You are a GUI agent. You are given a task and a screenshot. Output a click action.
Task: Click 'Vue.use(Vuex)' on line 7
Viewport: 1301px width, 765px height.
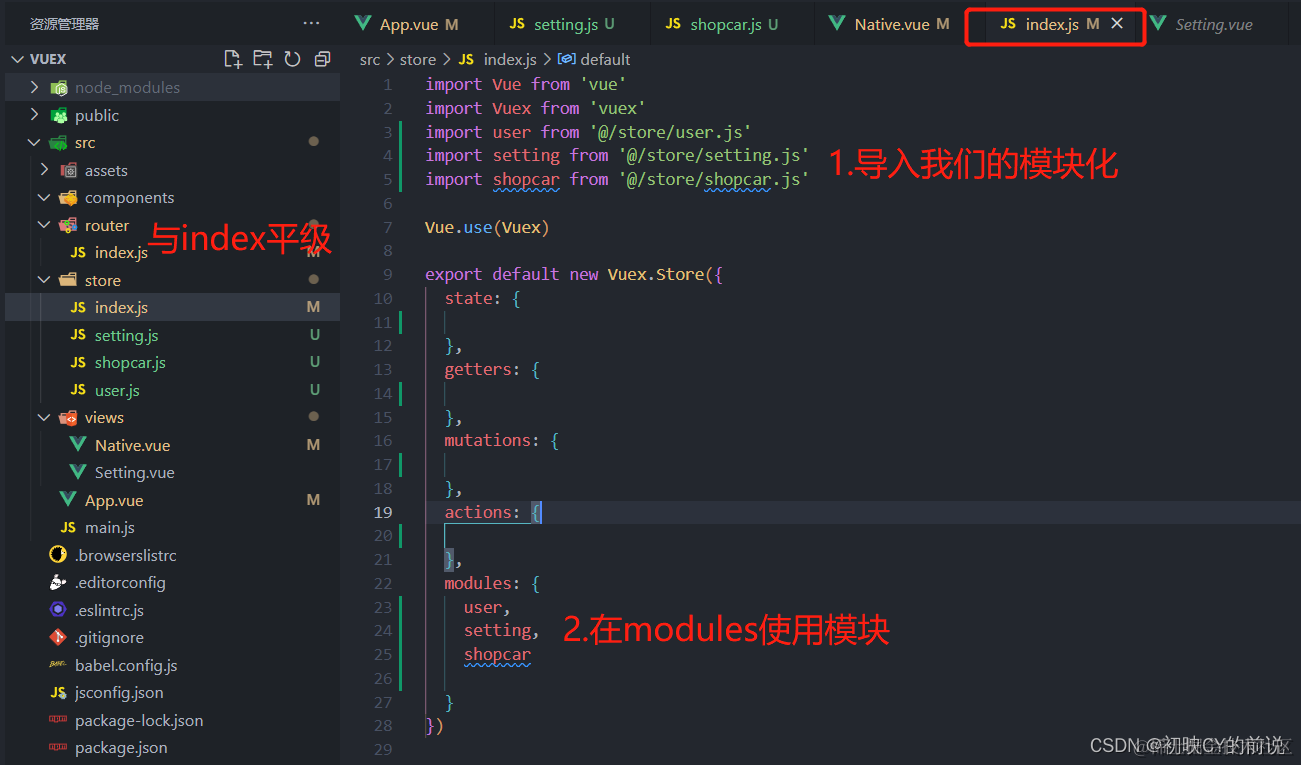click(x=487, y=227)
